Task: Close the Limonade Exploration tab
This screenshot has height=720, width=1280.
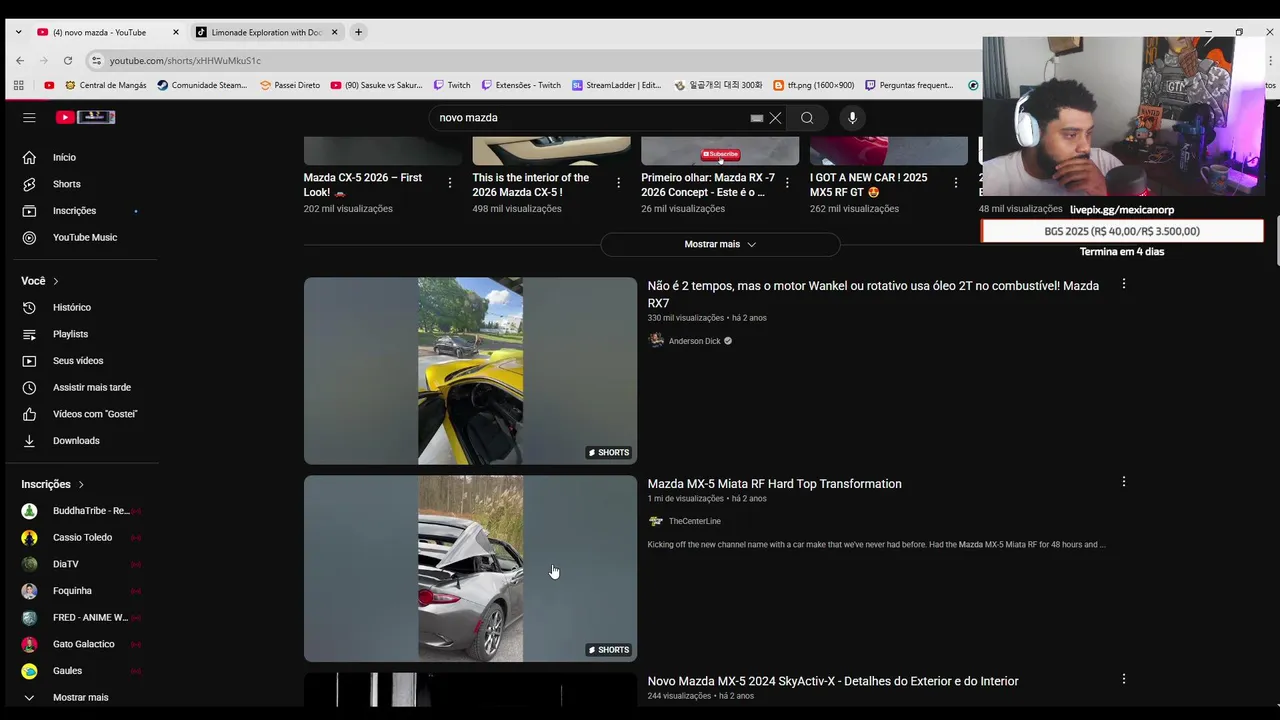Action: [335, 32]
